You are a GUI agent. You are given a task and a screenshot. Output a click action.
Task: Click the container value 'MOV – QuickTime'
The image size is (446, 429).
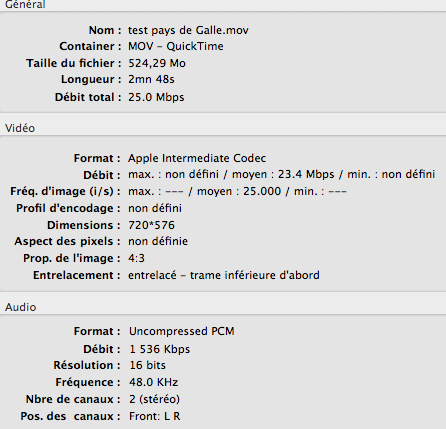click(x=176, y=46)
